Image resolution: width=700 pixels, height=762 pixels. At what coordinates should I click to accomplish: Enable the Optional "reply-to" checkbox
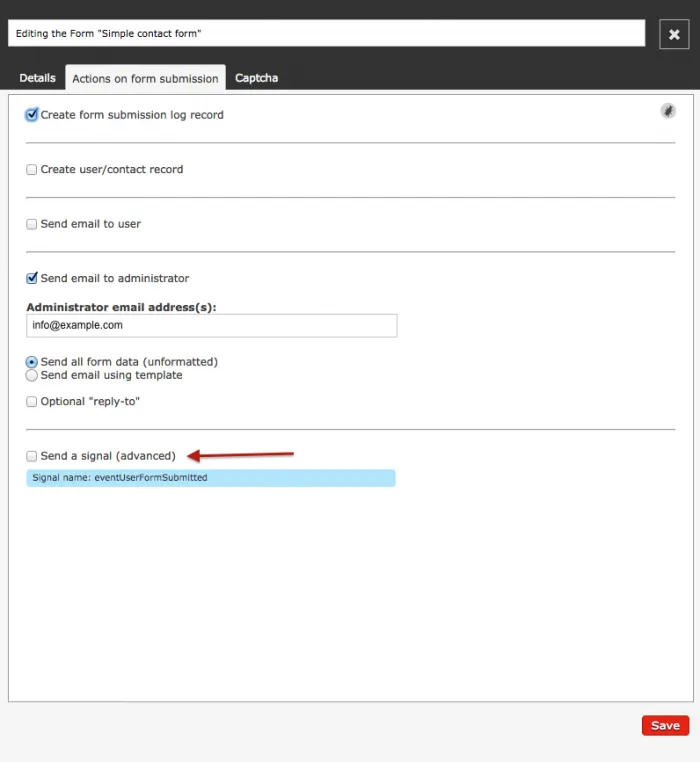pyautogui.click(x=32, y=402)
